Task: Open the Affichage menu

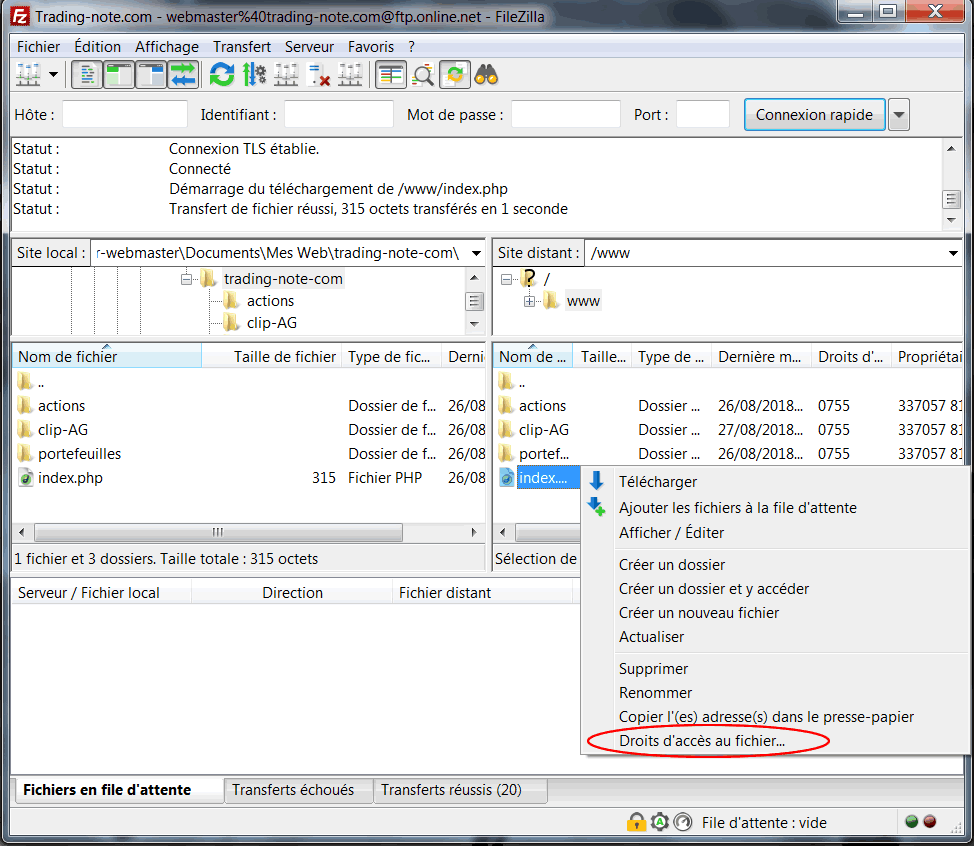Action: pyautogui.click(x=167, y=47)
